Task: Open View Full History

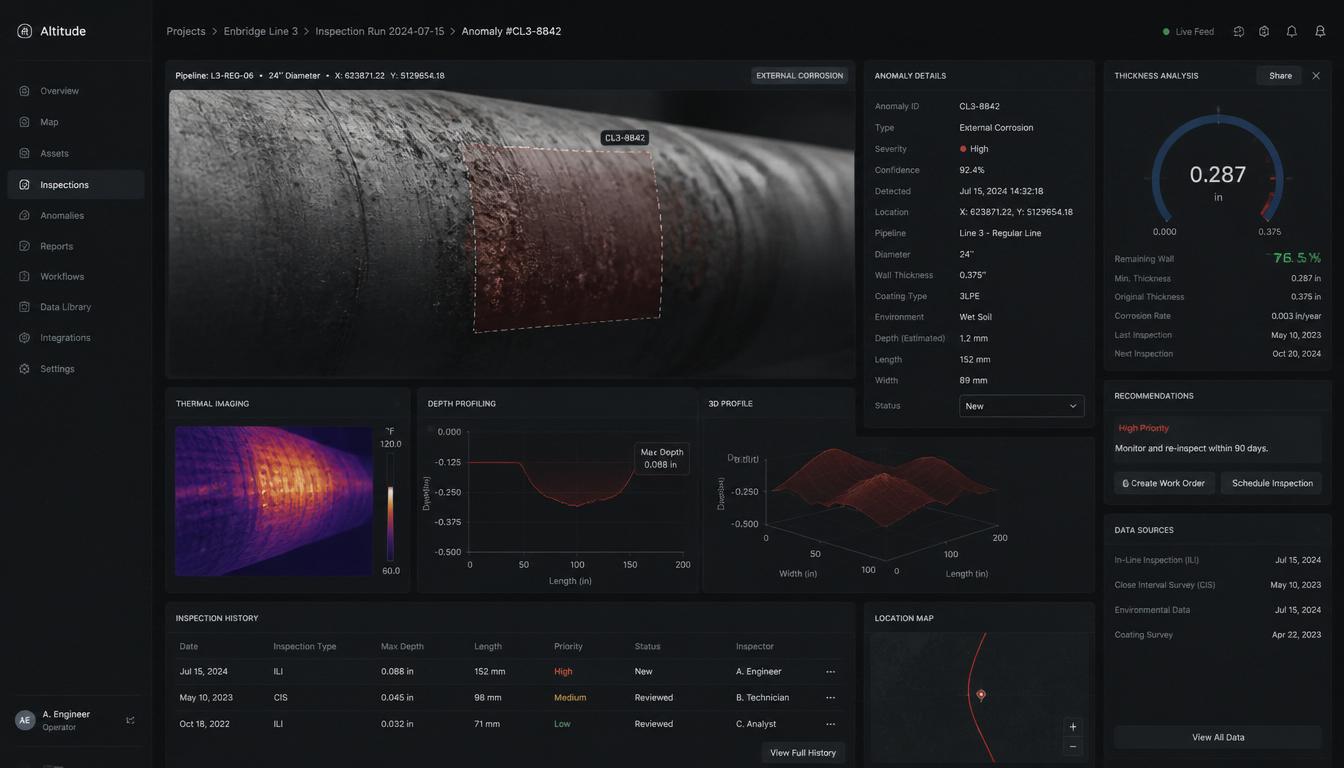Action: point(803,753)
